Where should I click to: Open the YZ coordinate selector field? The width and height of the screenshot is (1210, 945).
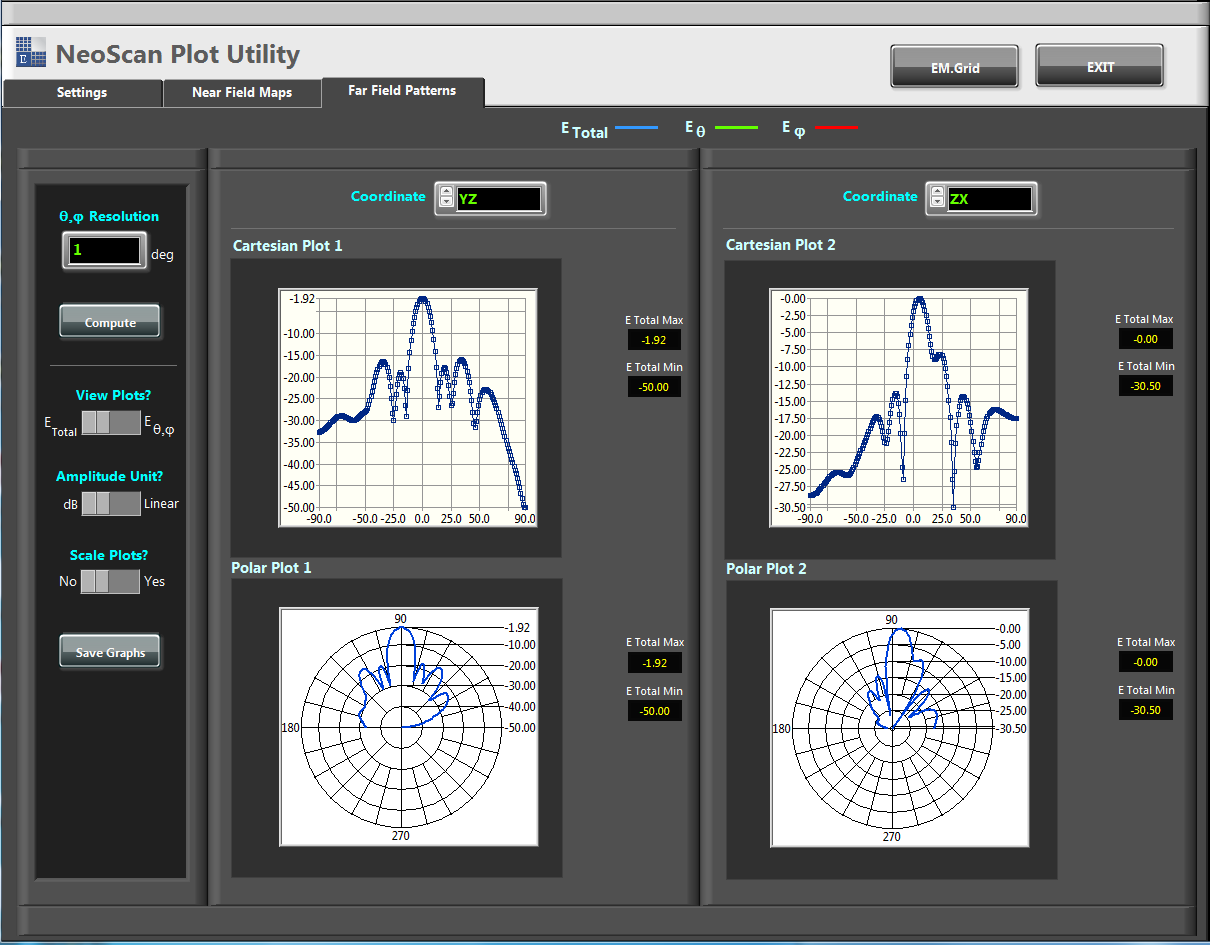[x=498, y=199]
